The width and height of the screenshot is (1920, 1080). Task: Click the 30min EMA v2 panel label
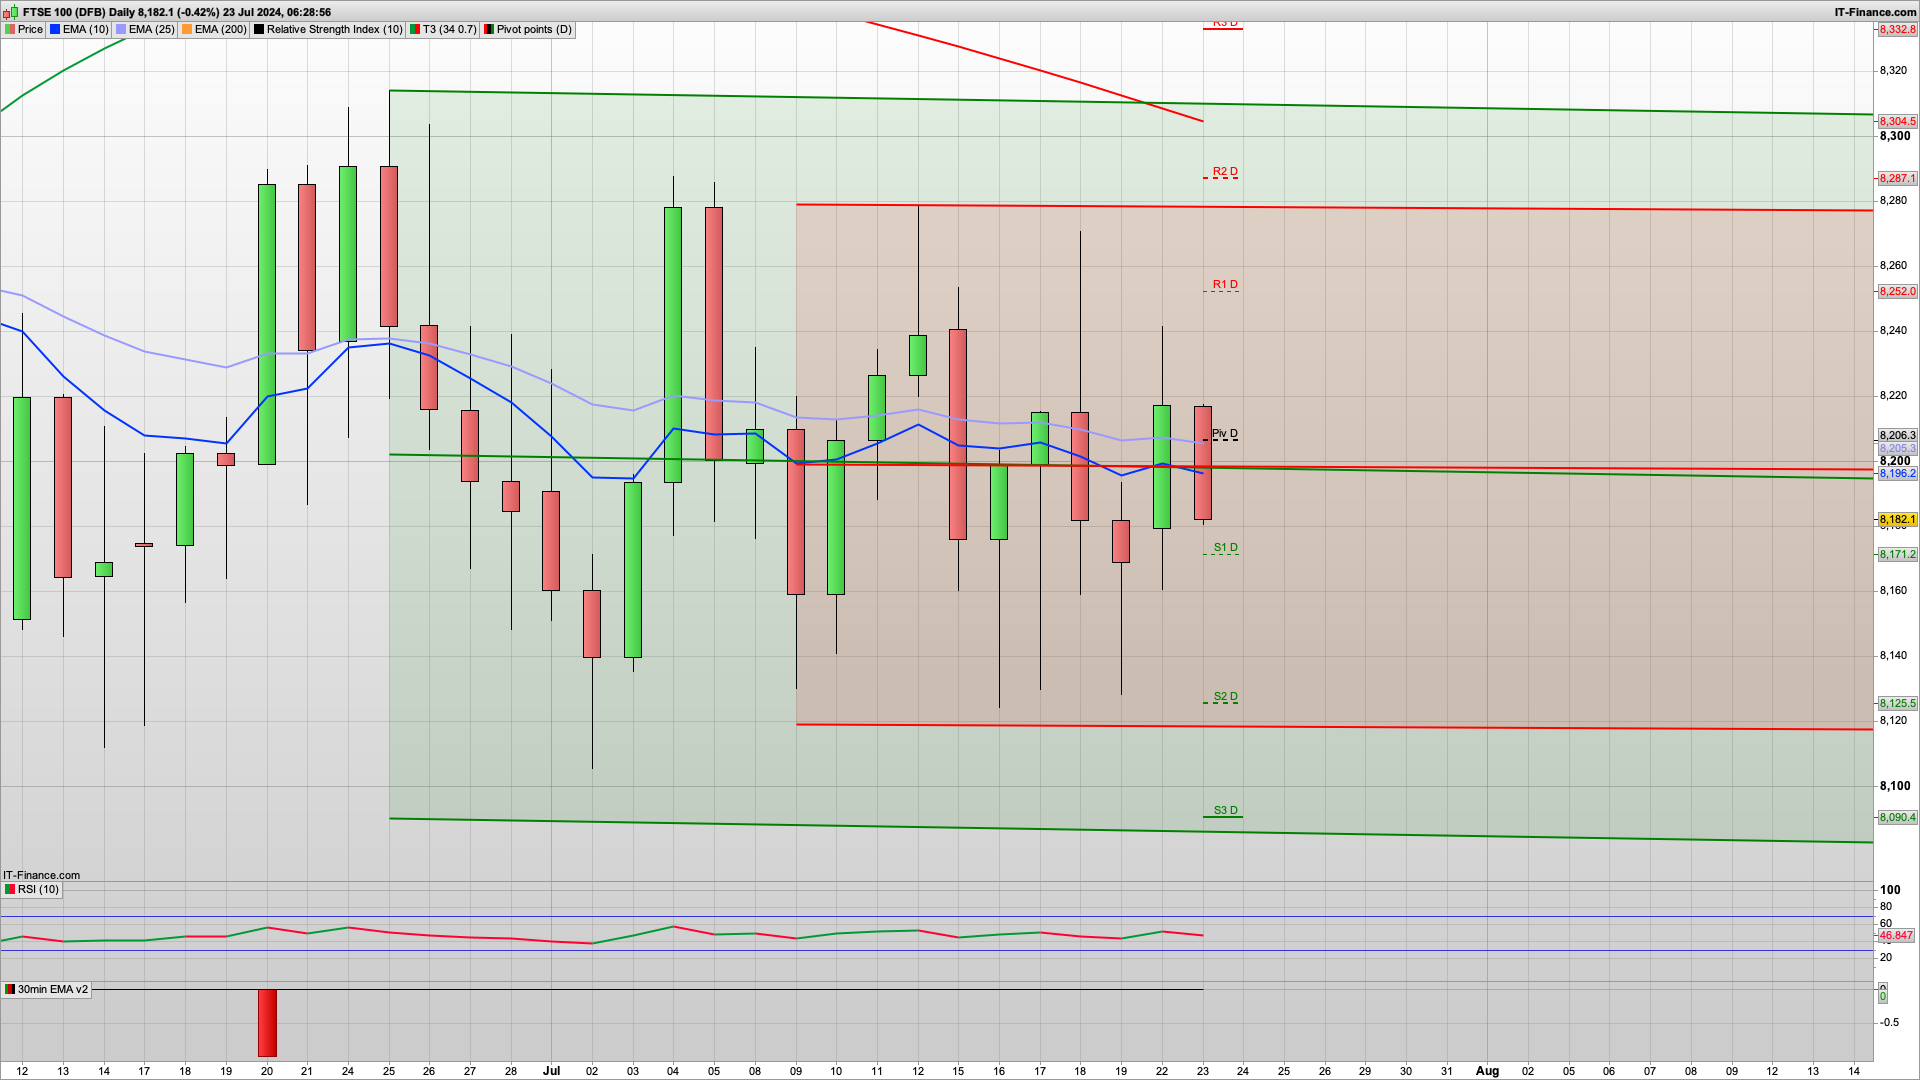[x=46, y=989]
